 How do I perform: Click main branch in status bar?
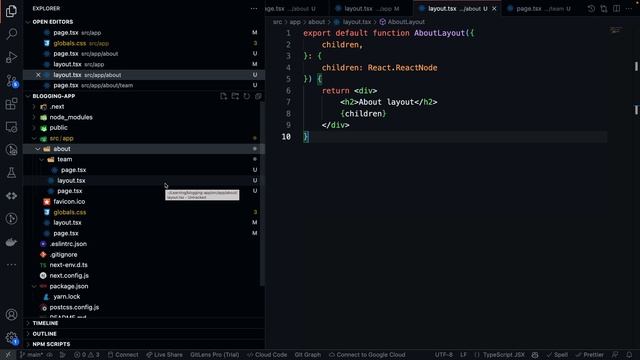coord(32,355)
